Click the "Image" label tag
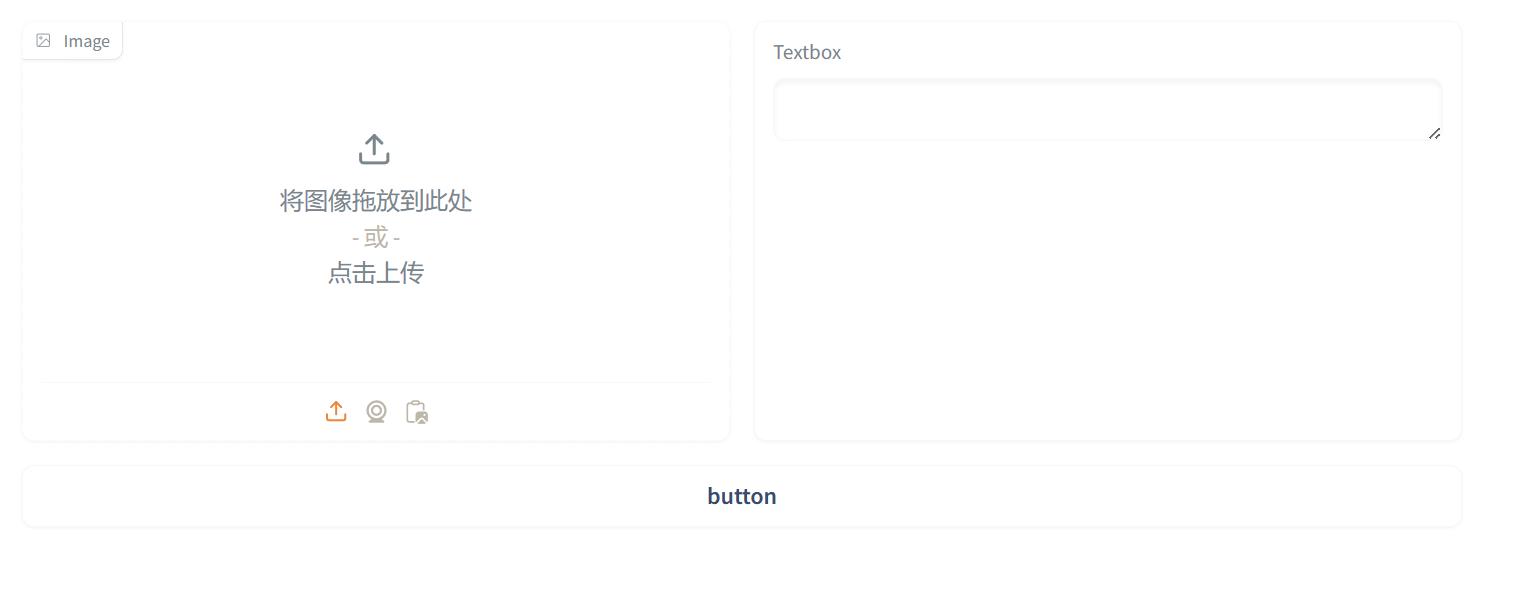The height and width of the screenshot is (594, 1522). click(x=72, y=41)
